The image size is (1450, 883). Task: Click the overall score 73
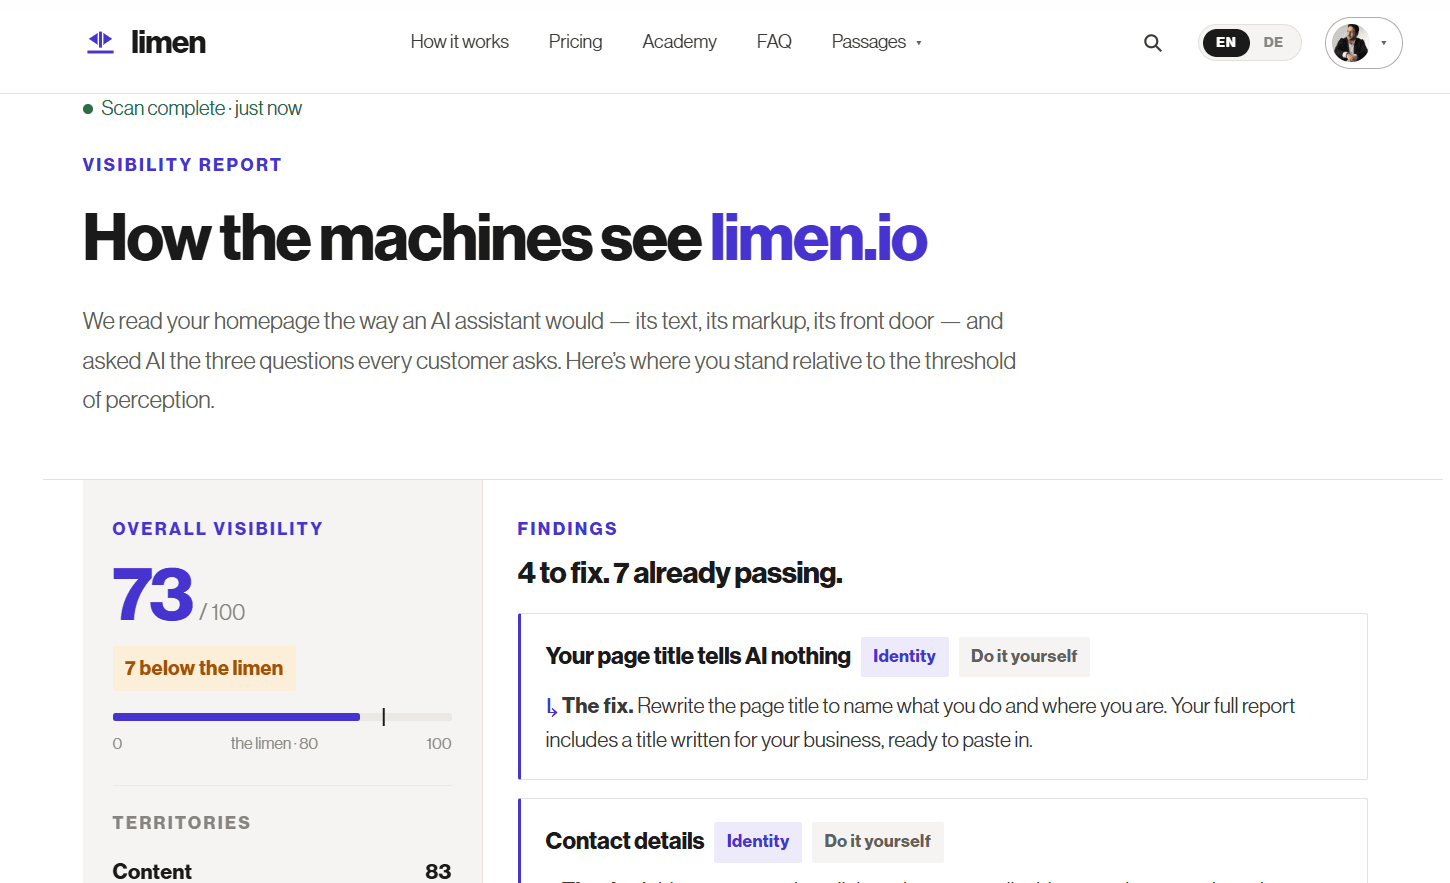tap(153, 594)
